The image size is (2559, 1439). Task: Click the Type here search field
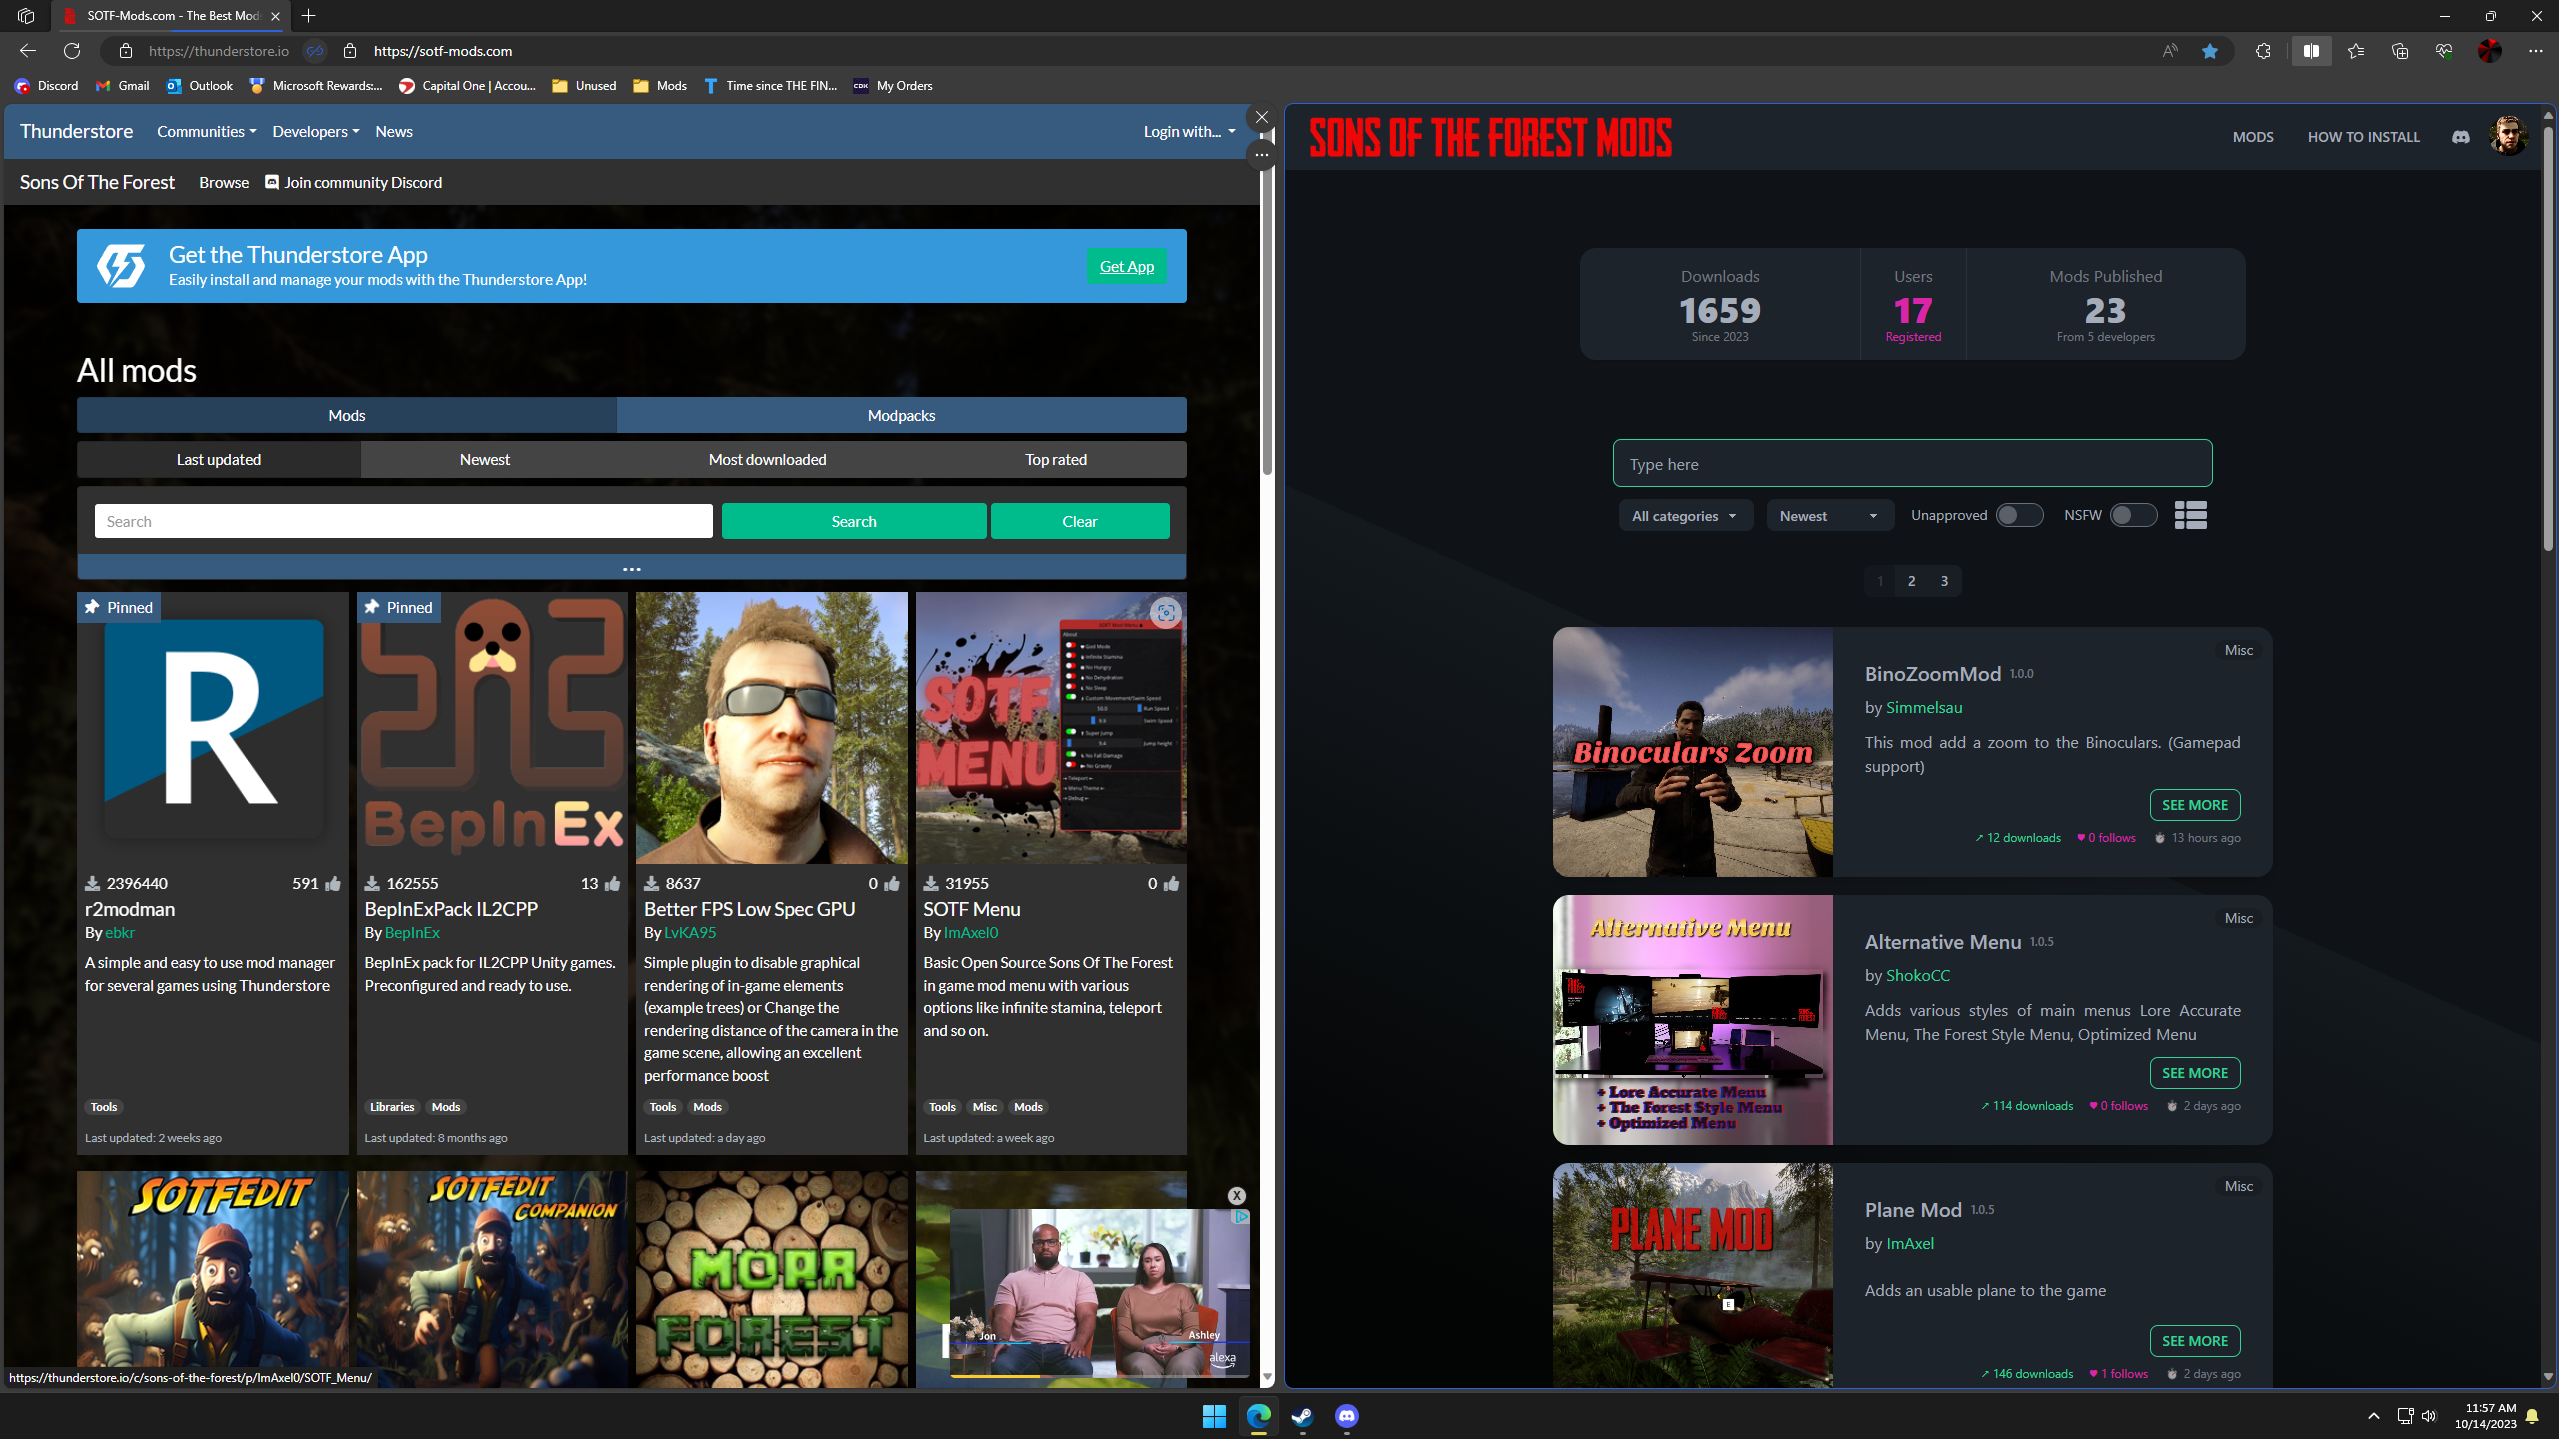coord(1911,464)
